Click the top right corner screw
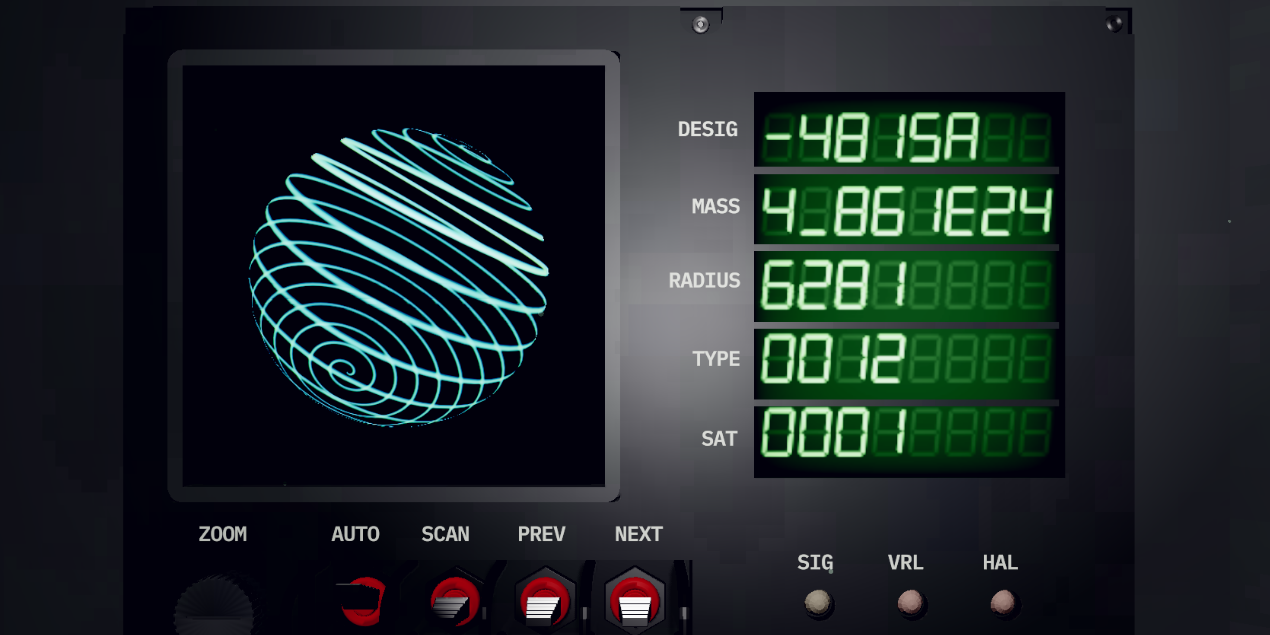The image size is (1270, 635). point(1115,22)
